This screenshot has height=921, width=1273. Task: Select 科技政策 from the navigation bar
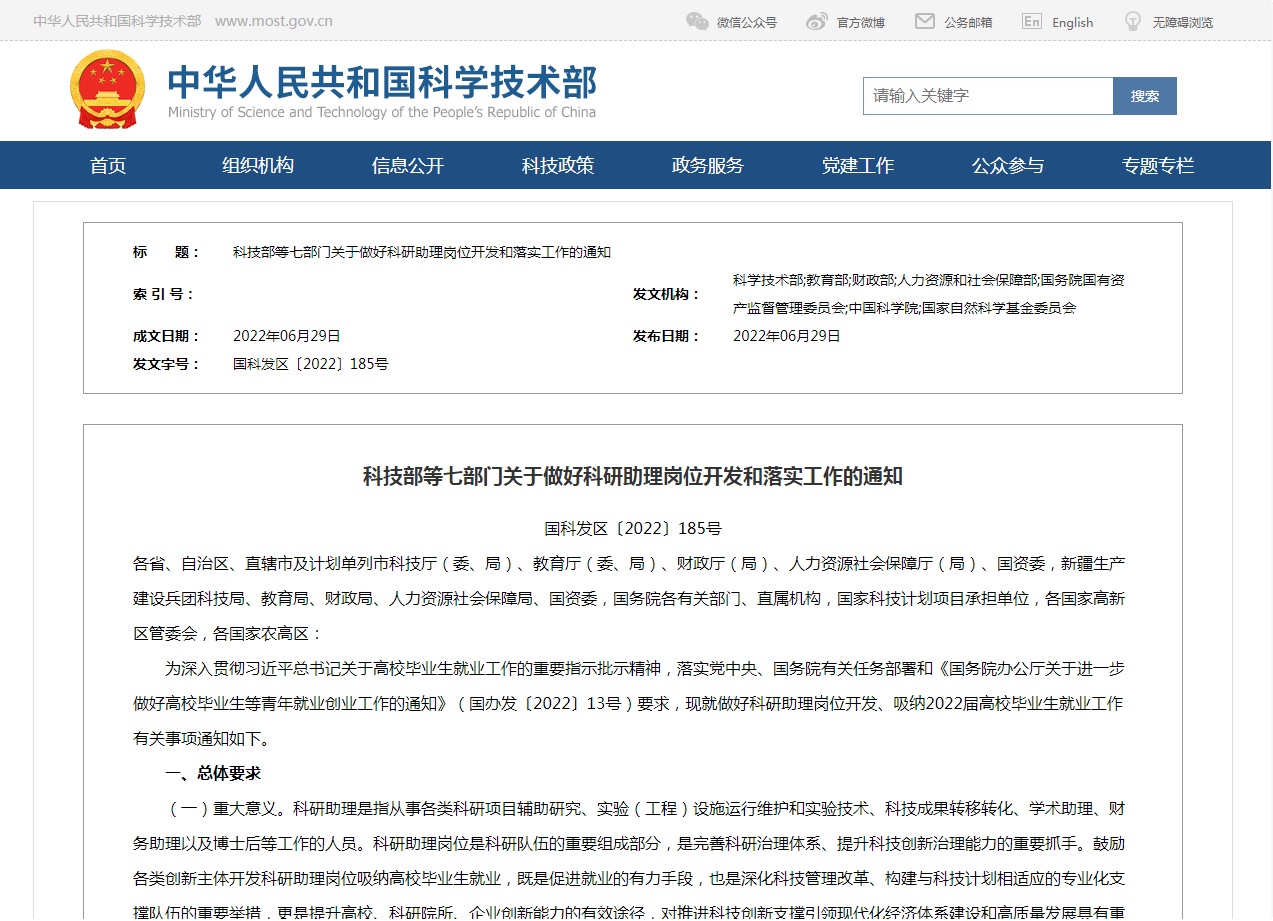click(x=558, y=165)
